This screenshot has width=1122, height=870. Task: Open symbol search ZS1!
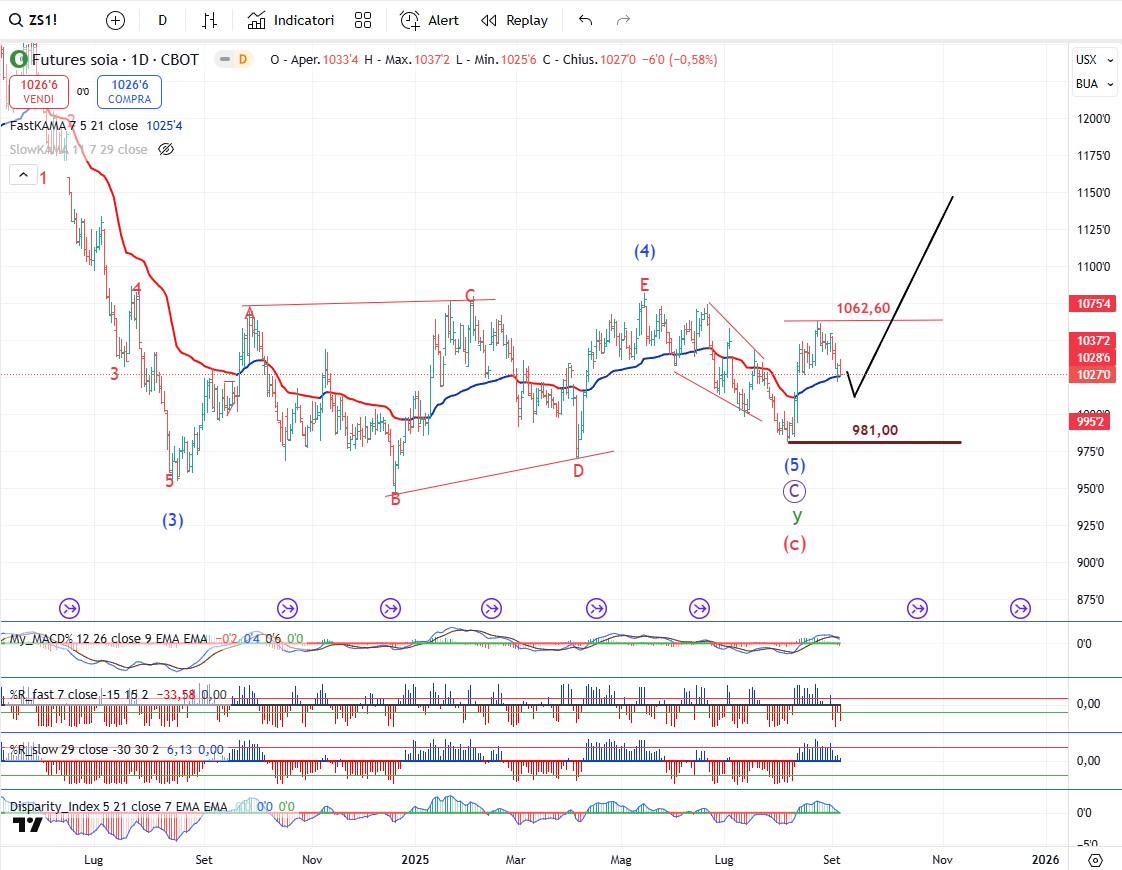[x=34, y=20]
